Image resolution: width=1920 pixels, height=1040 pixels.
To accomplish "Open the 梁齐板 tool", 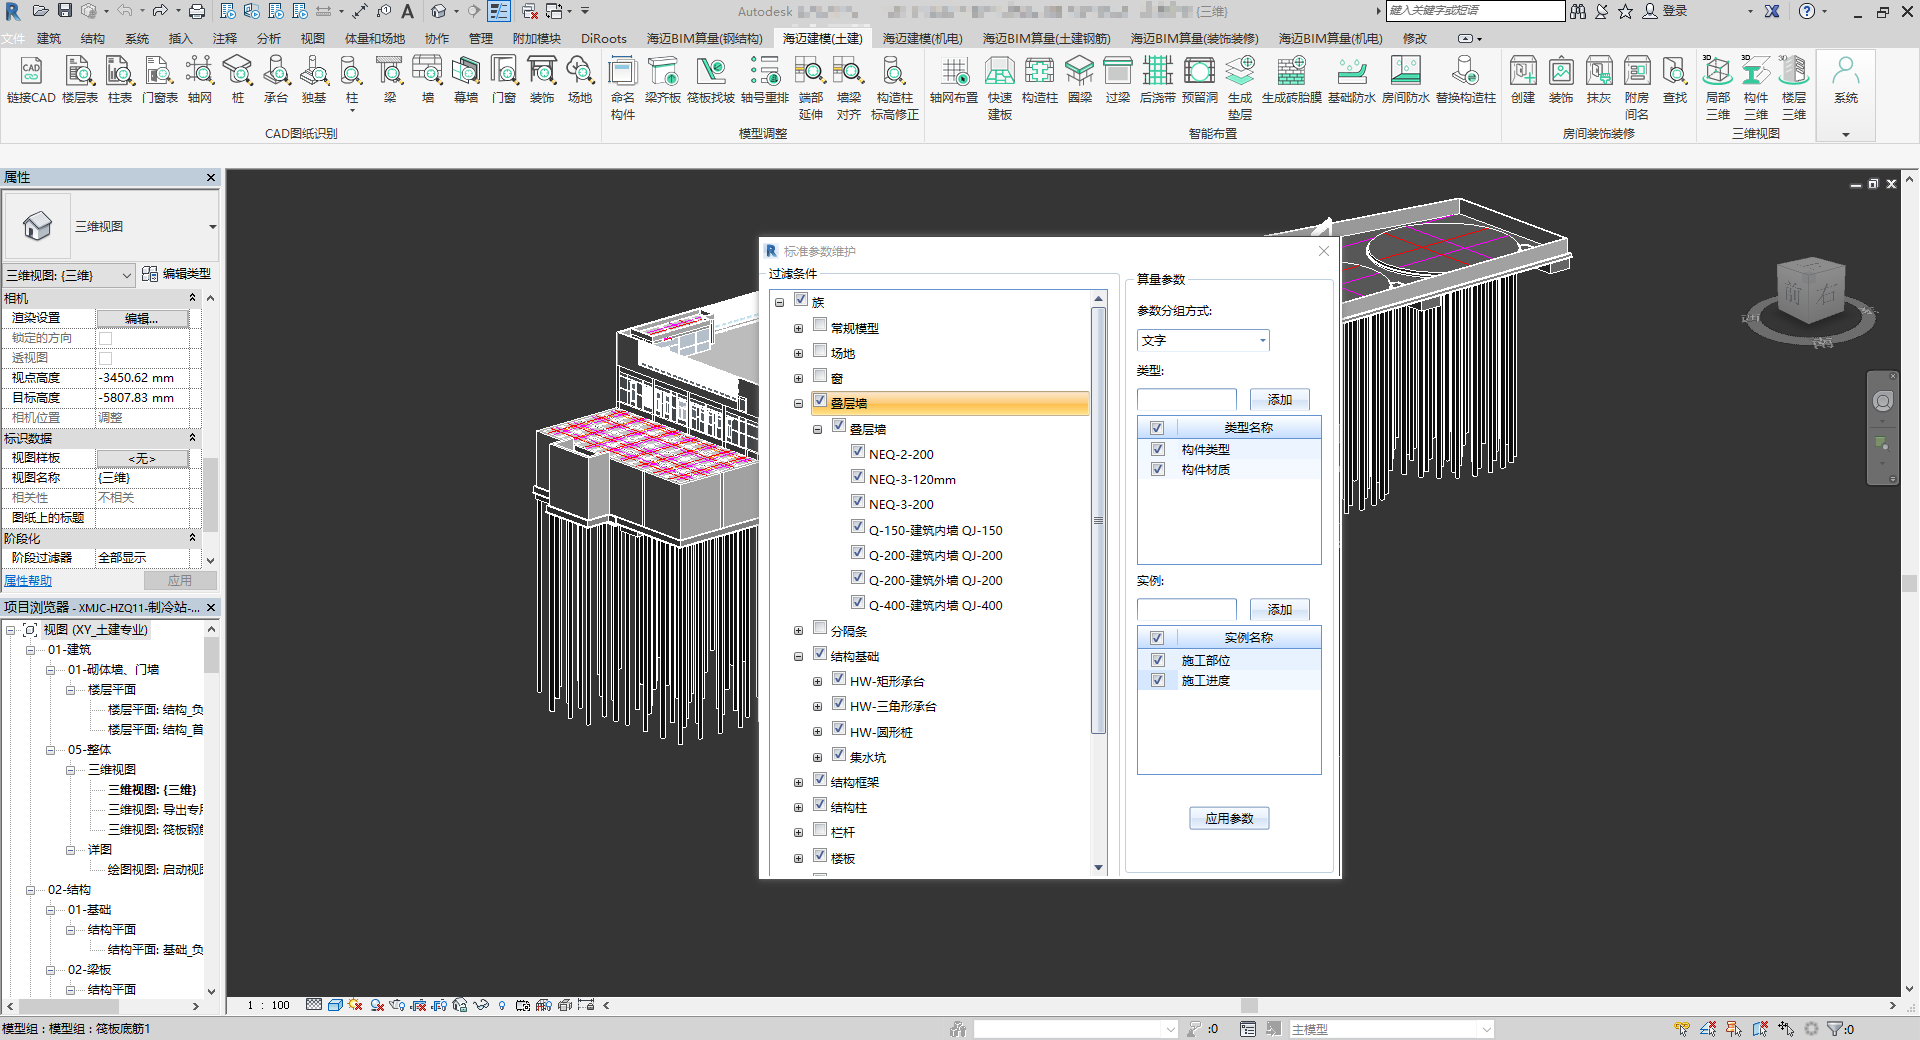I will pos(662,80).
